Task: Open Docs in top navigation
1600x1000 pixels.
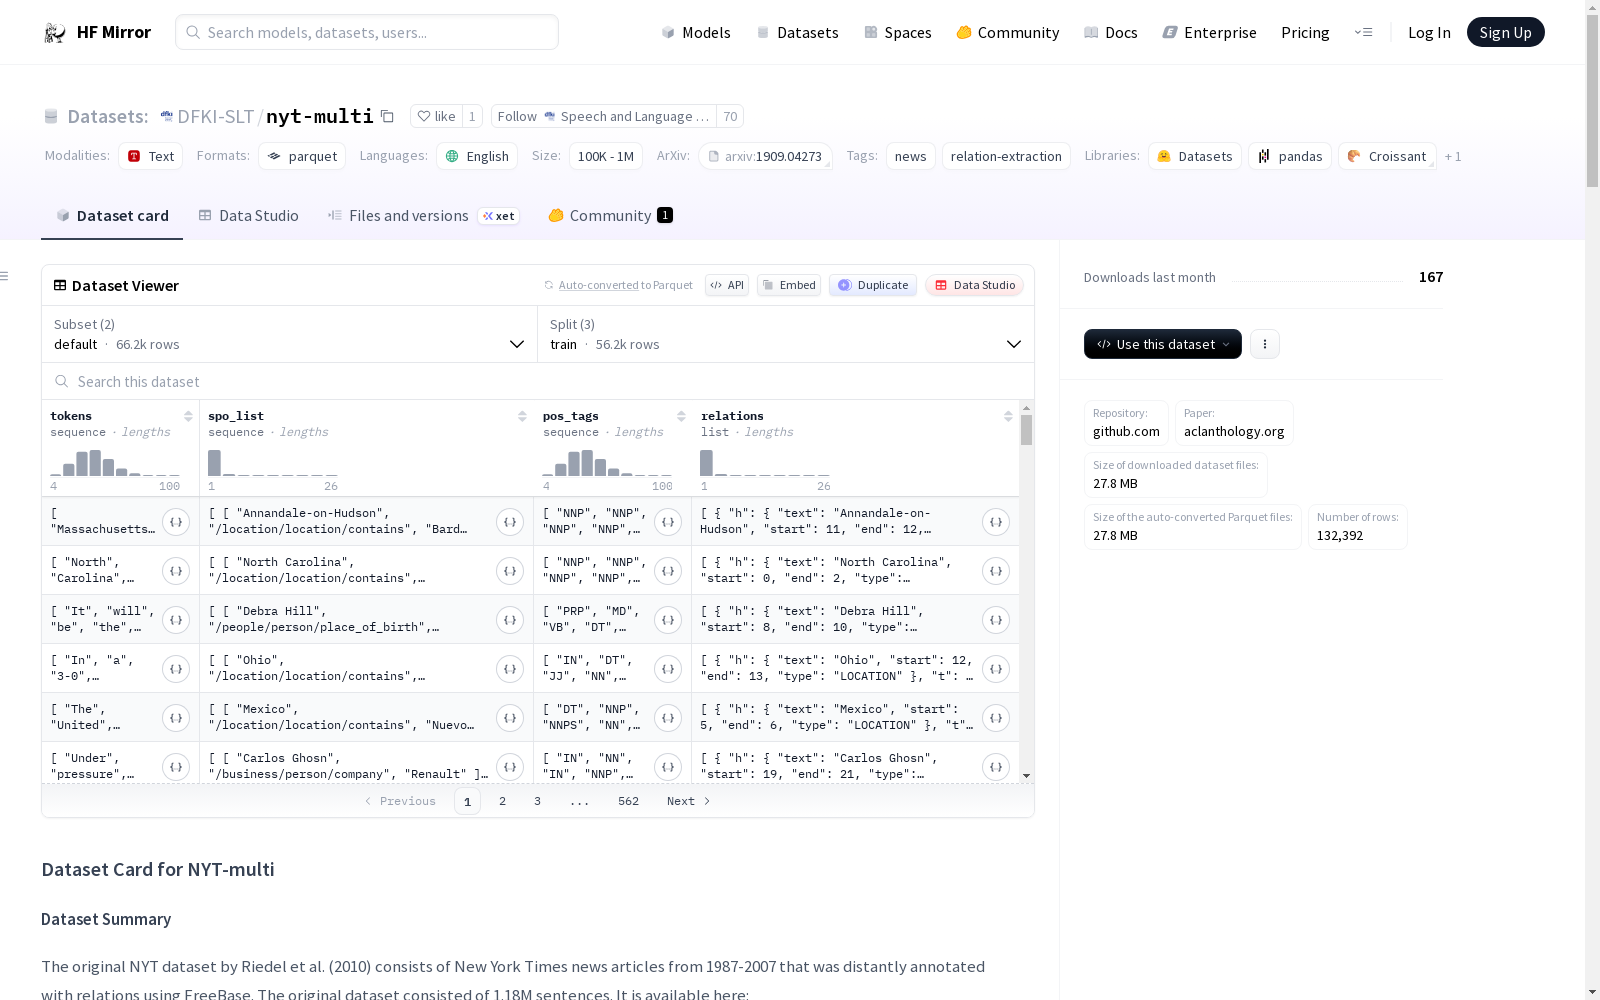Action: (1111, 32)
